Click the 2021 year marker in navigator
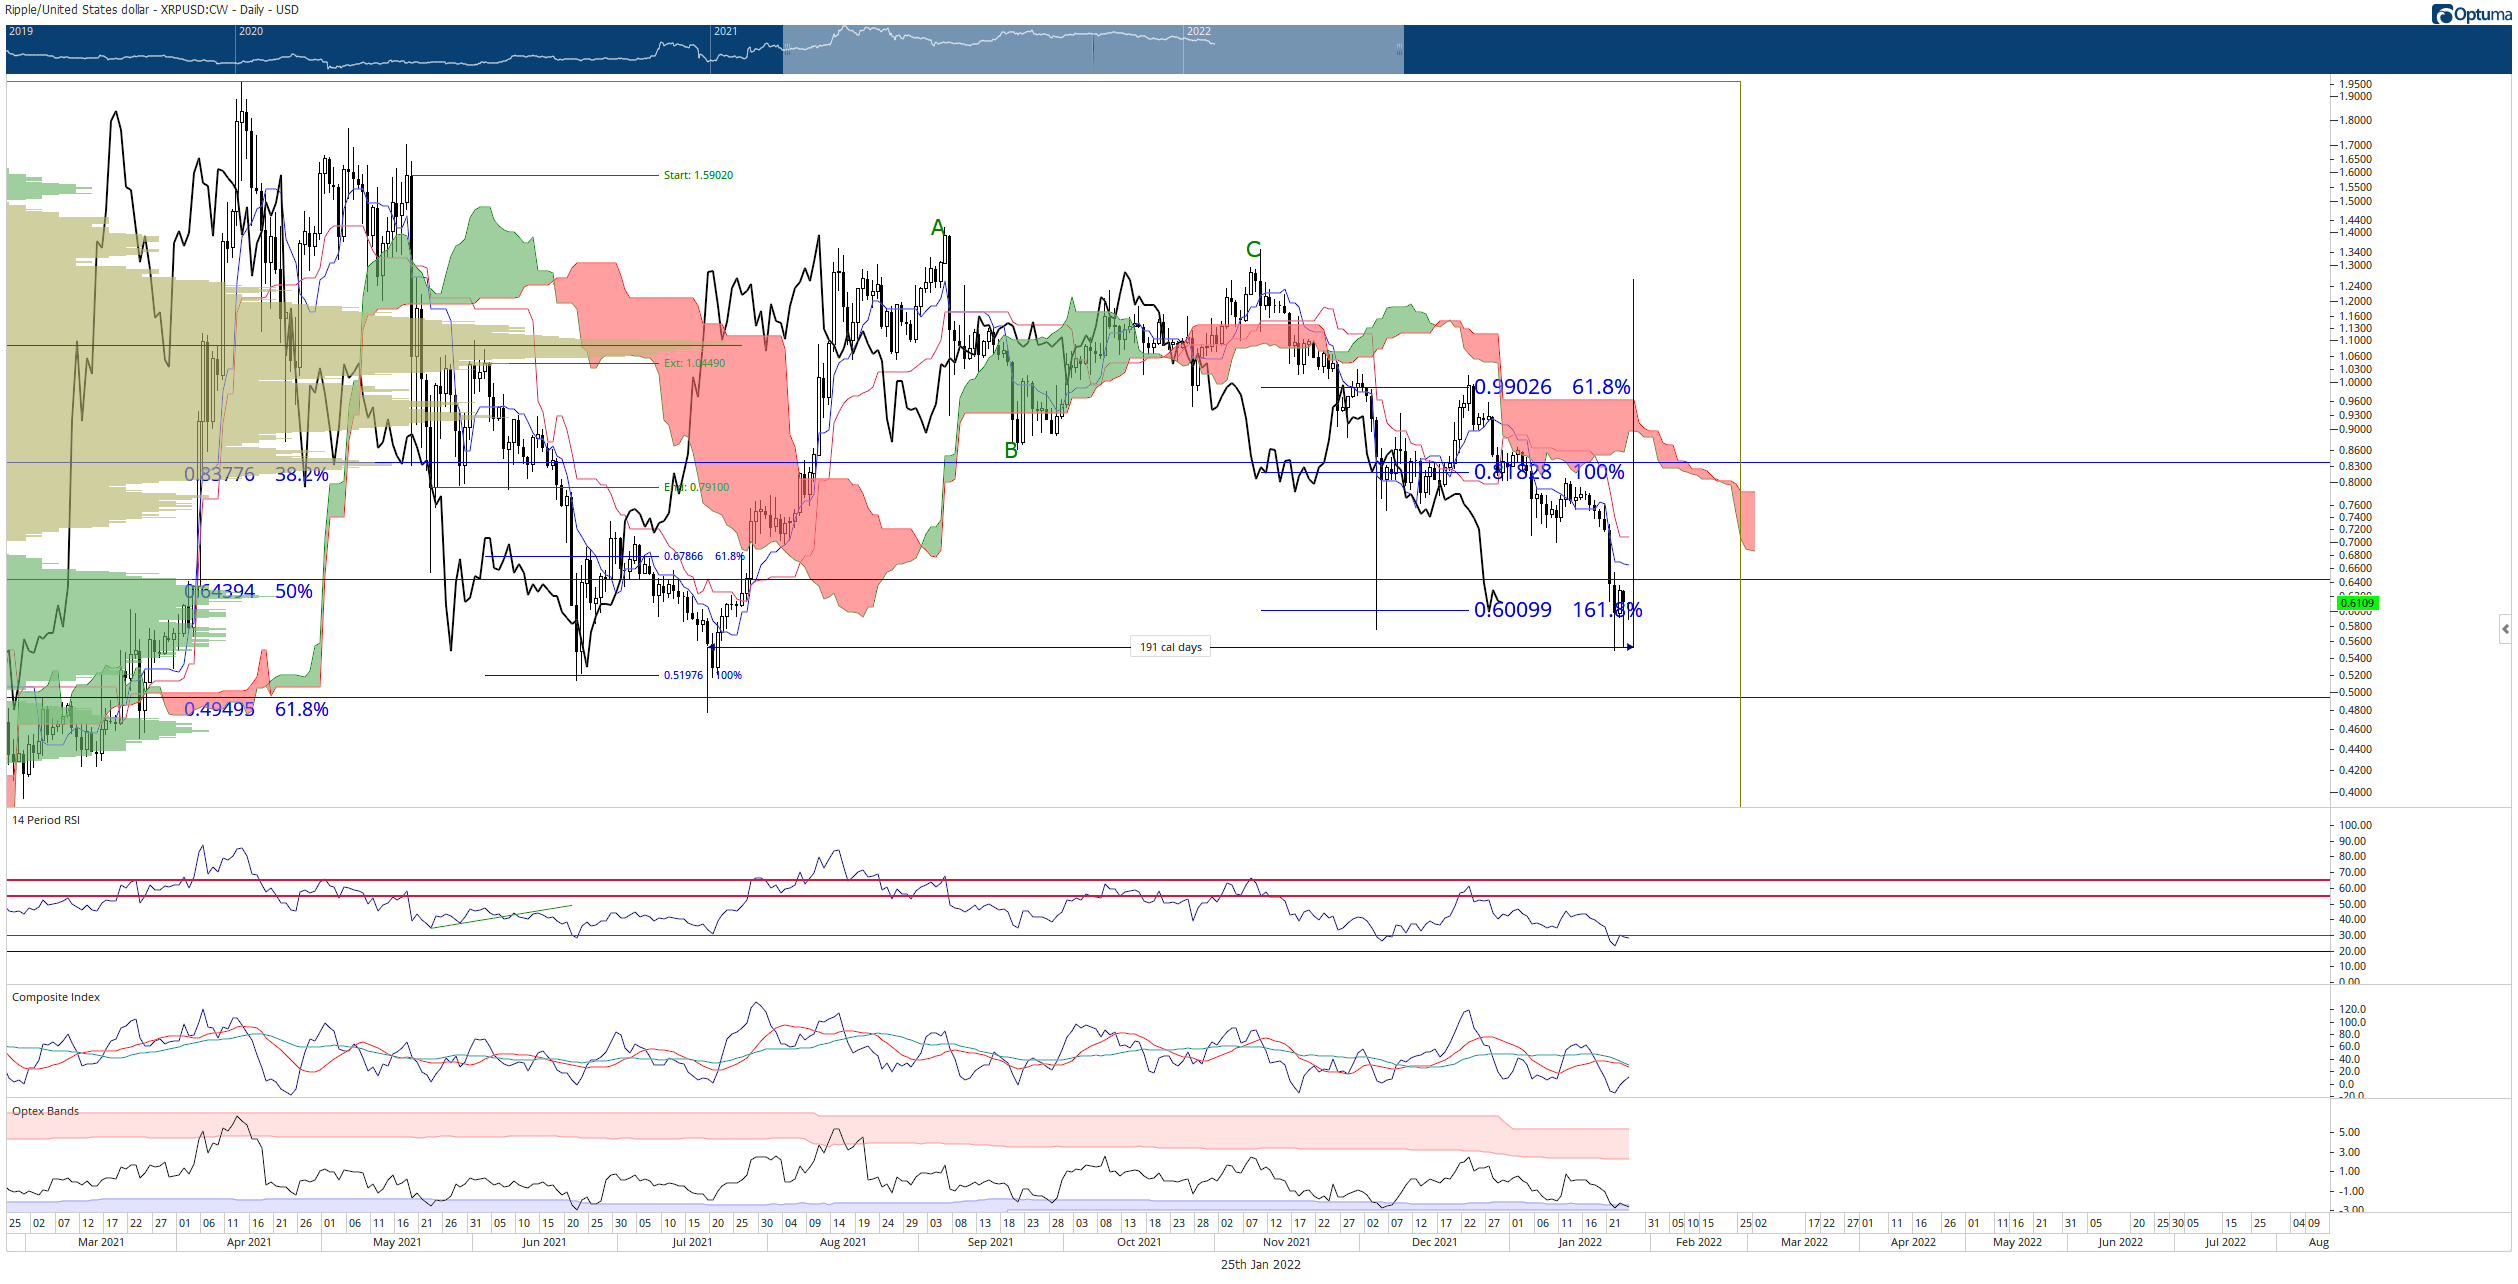Screen dimensions: 2518x1284 click(x=725, y=31)
